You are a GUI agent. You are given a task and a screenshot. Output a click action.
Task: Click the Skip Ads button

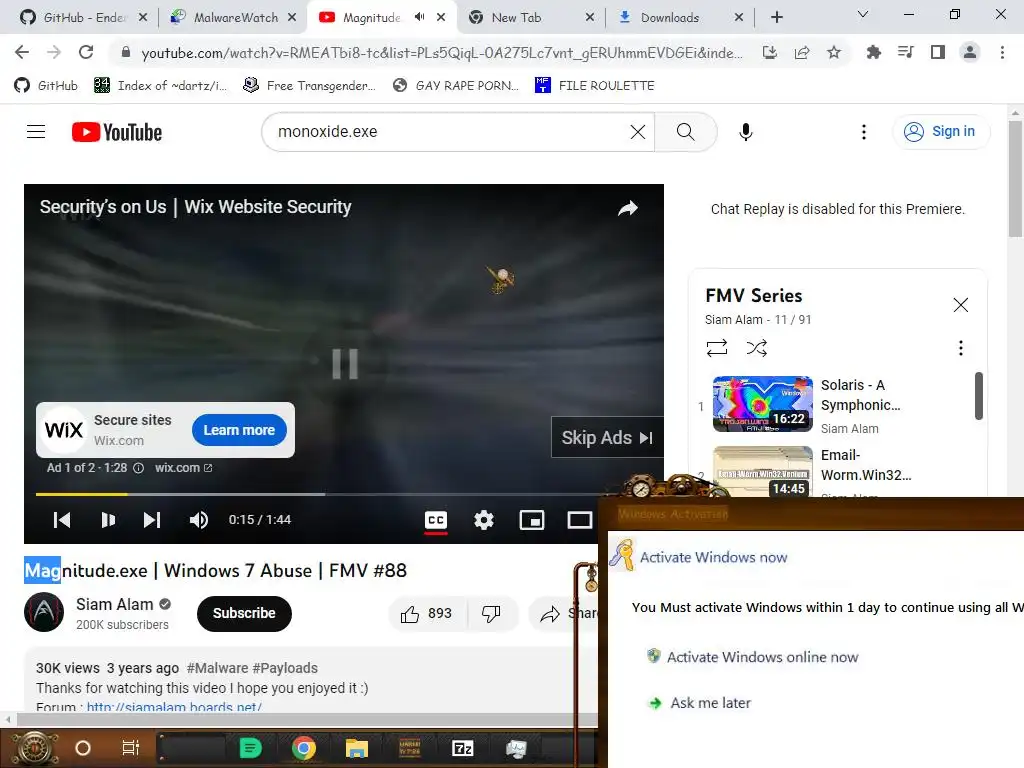(x=607, y=438)
